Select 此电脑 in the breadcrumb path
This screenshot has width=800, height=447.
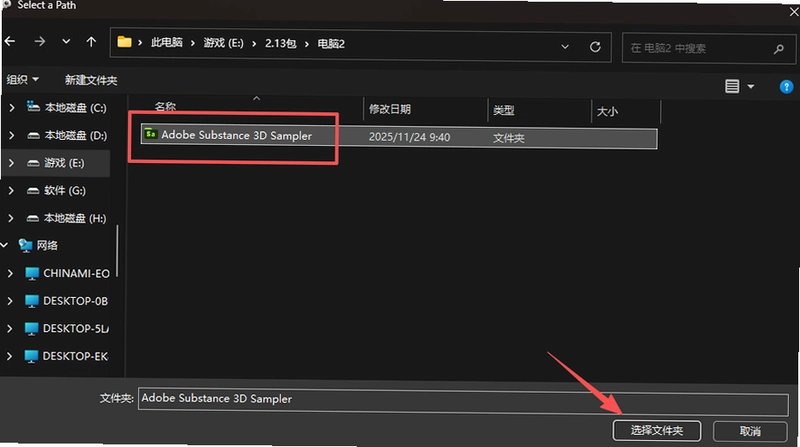pos(166,42)
